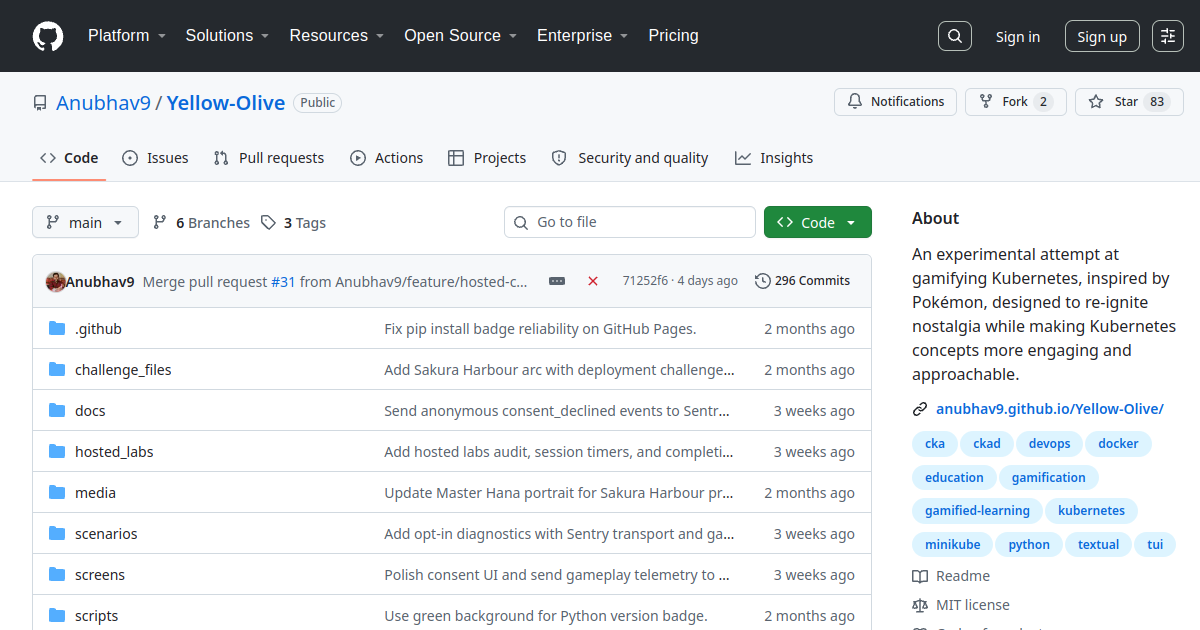Click the Sign up button
The image size is (1200, 630).
[x=1102, y=37]
